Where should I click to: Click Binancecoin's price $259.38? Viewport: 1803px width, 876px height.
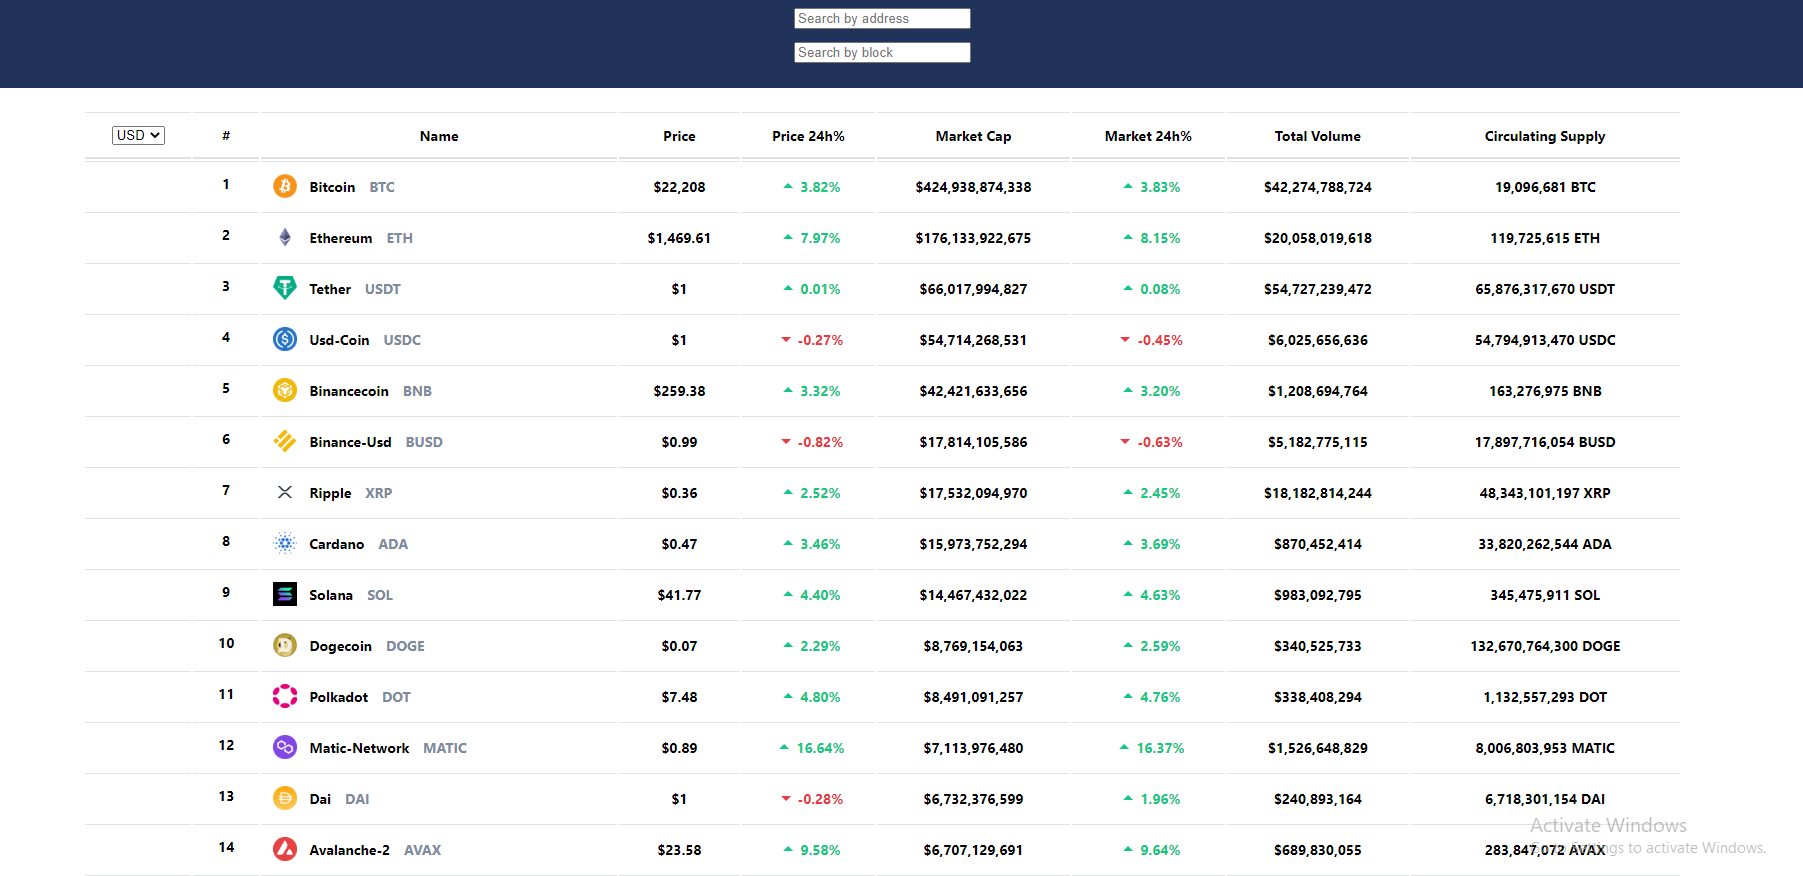click(x=679, y=391)
